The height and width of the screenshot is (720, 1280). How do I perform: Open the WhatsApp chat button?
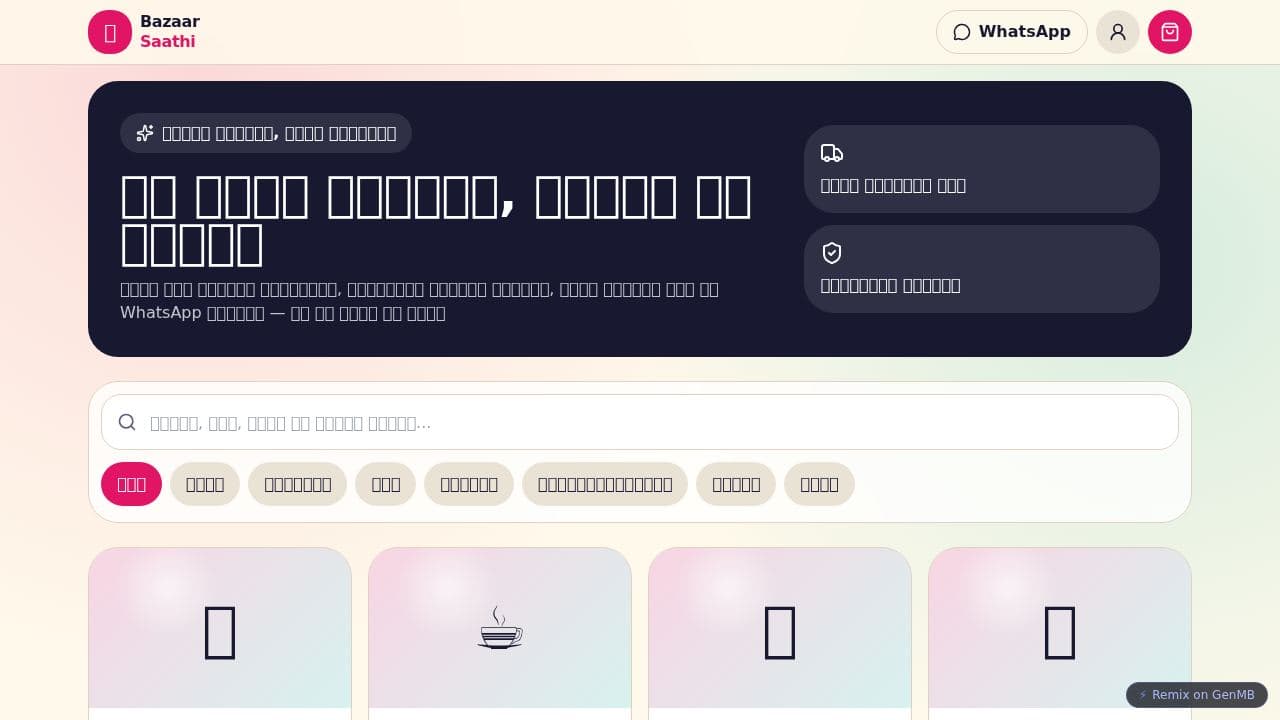[1011, 32]
